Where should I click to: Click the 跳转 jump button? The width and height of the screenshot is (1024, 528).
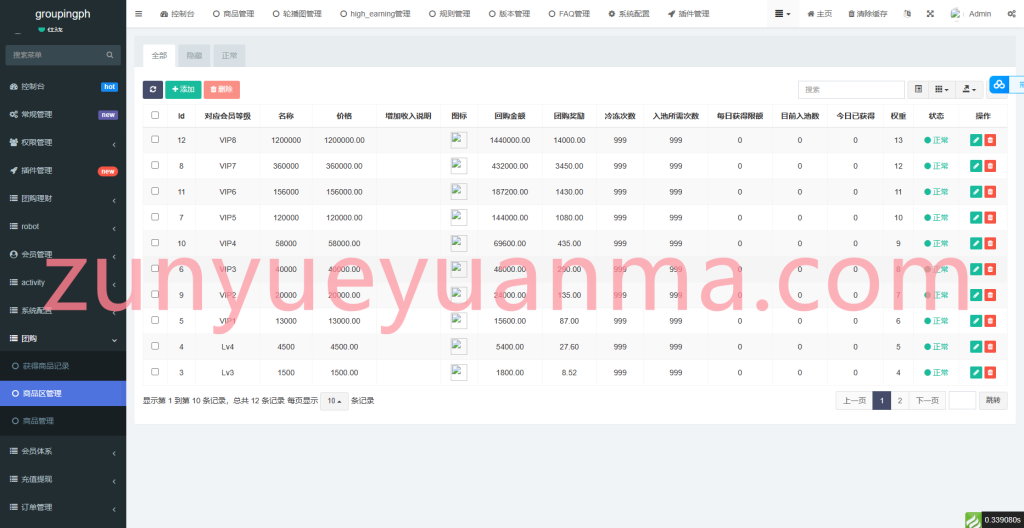[x=993, y=401]
